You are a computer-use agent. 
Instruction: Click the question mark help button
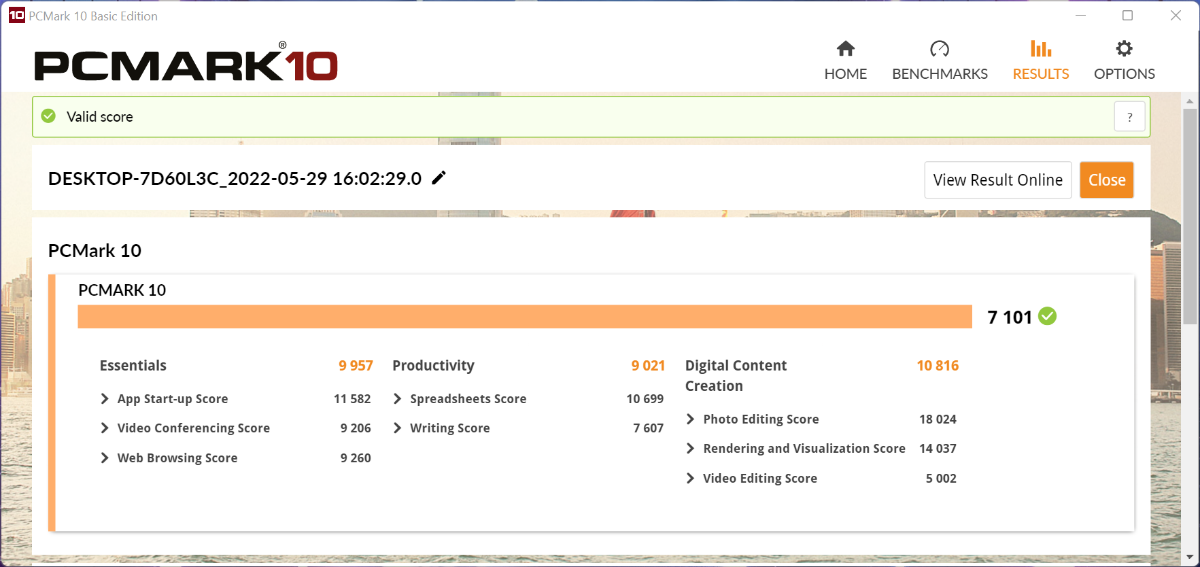coord(1129,117)
